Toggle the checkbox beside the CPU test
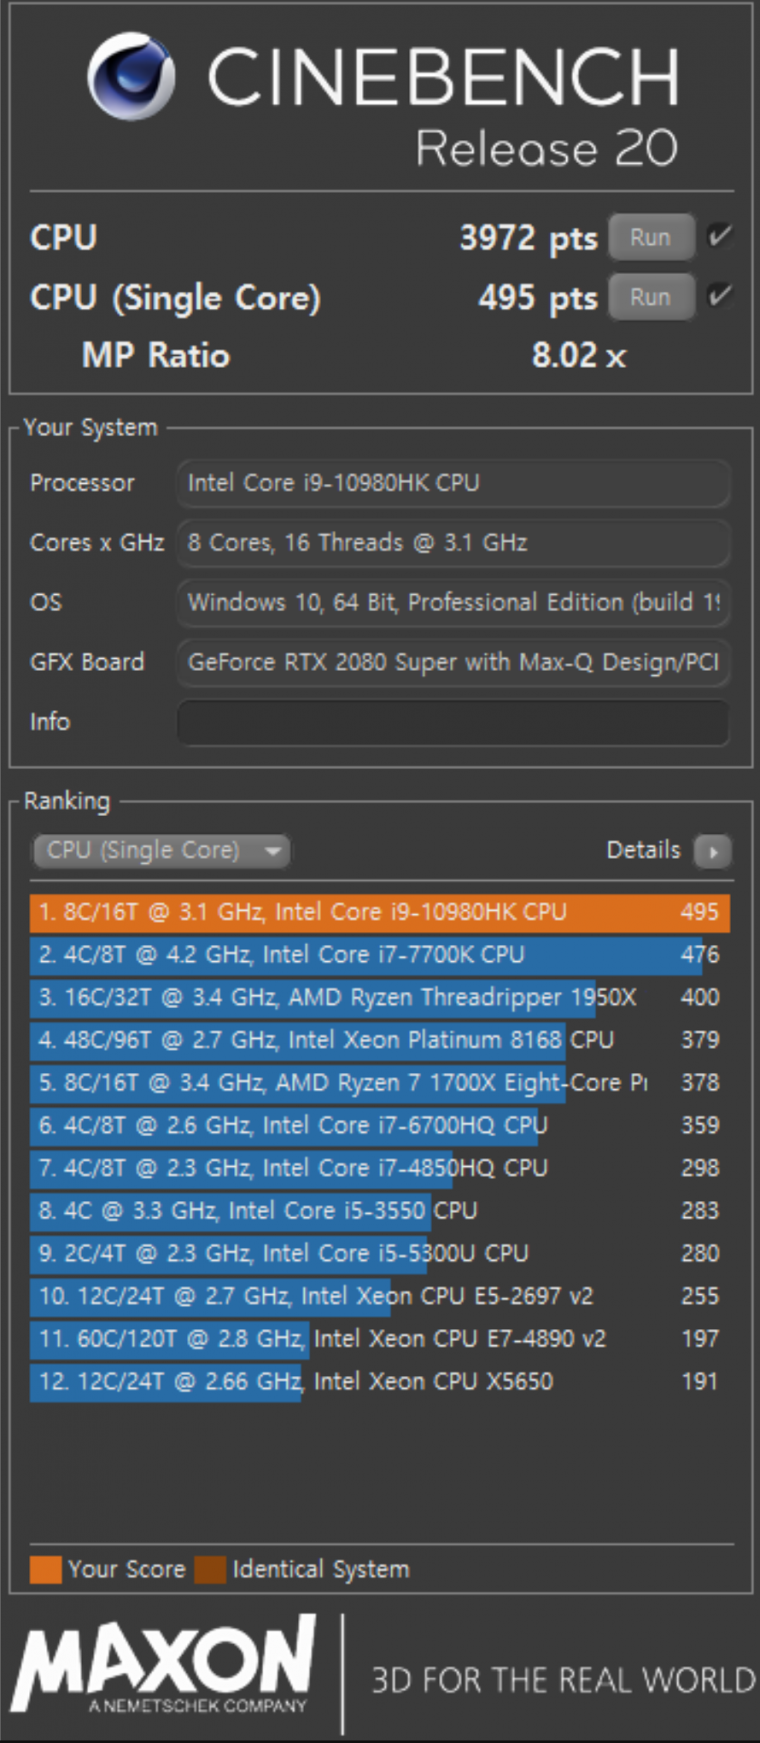760x1743 pixels. click(x=719, y=237)
